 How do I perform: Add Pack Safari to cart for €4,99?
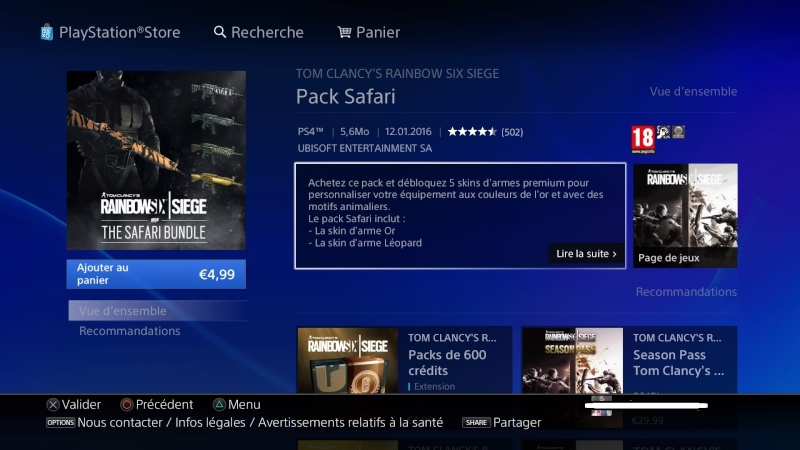[x=156, y=274]
